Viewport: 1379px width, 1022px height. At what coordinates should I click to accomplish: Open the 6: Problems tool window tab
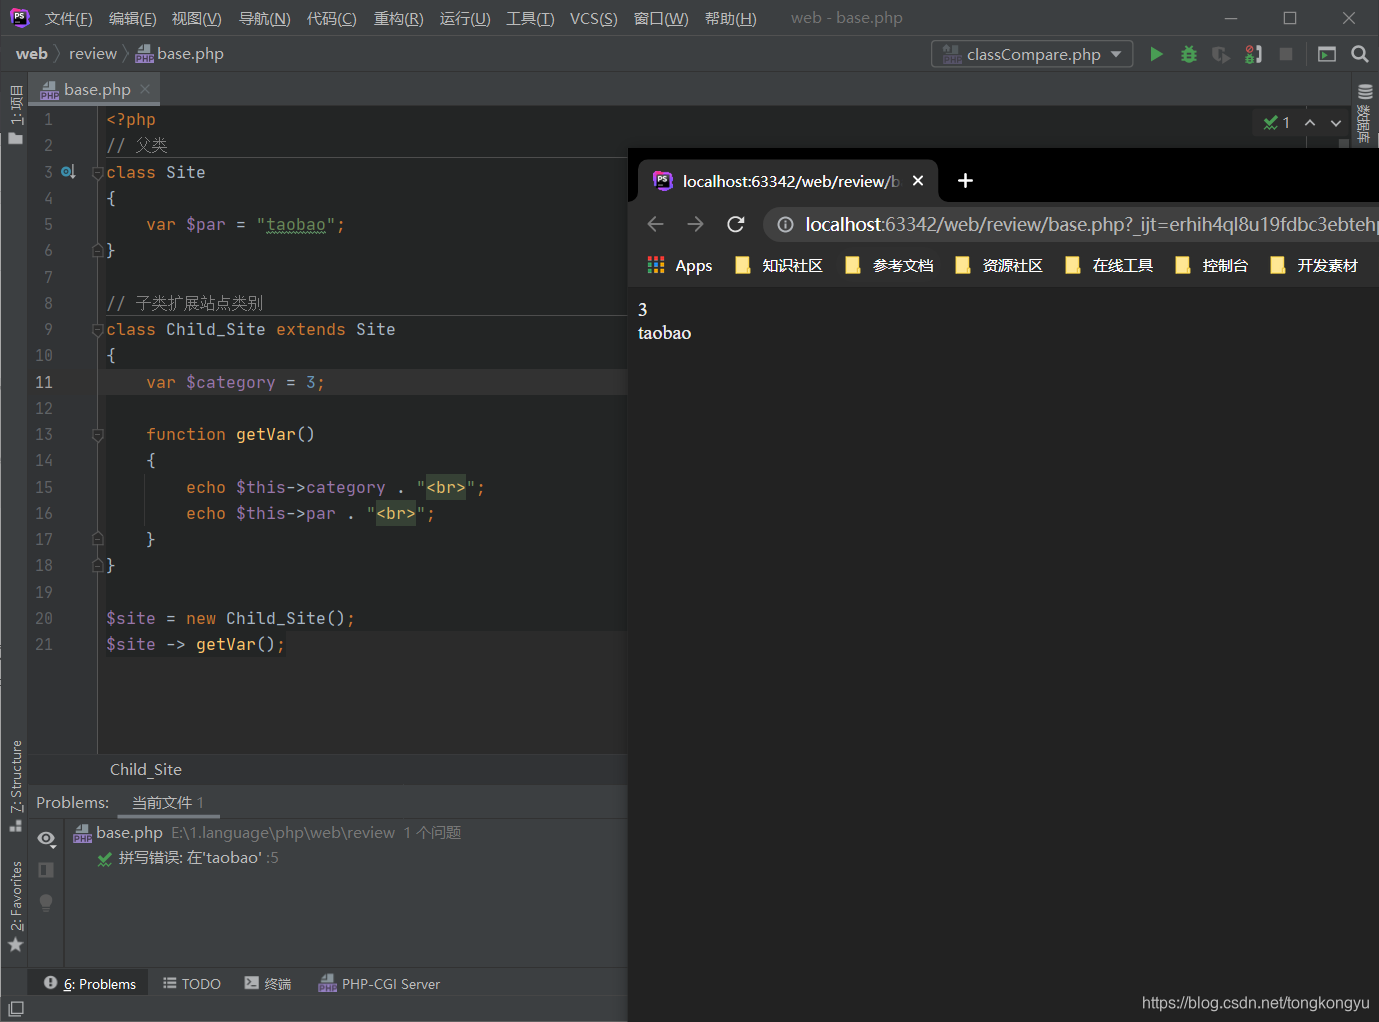(90, 984)
